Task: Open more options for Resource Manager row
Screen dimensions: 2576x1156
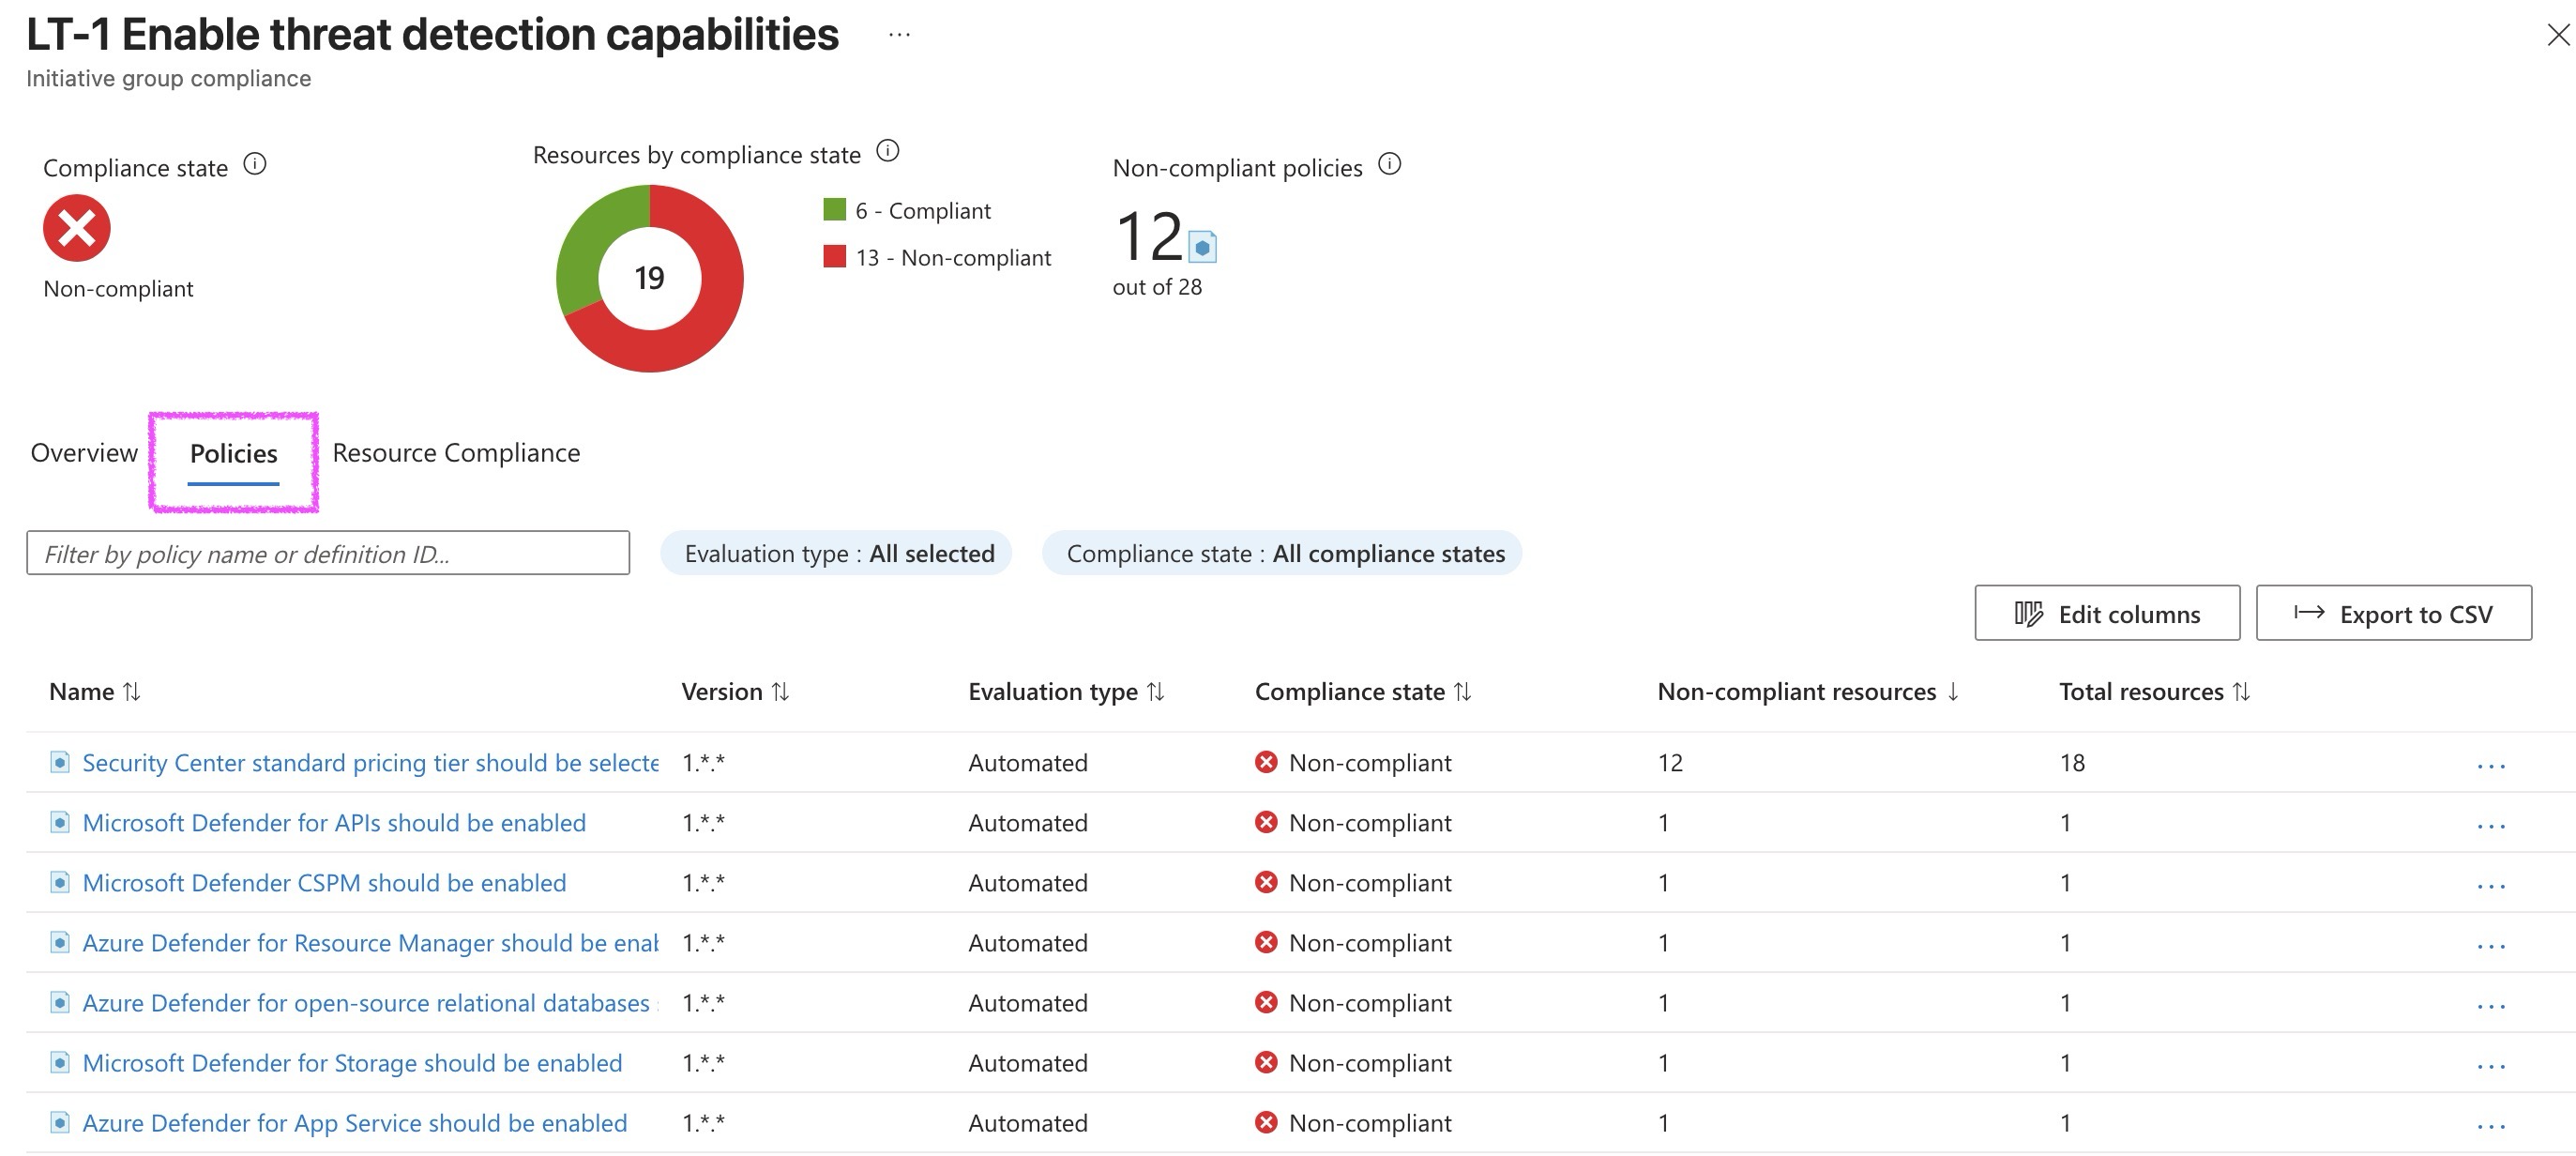Action: 2491,946
